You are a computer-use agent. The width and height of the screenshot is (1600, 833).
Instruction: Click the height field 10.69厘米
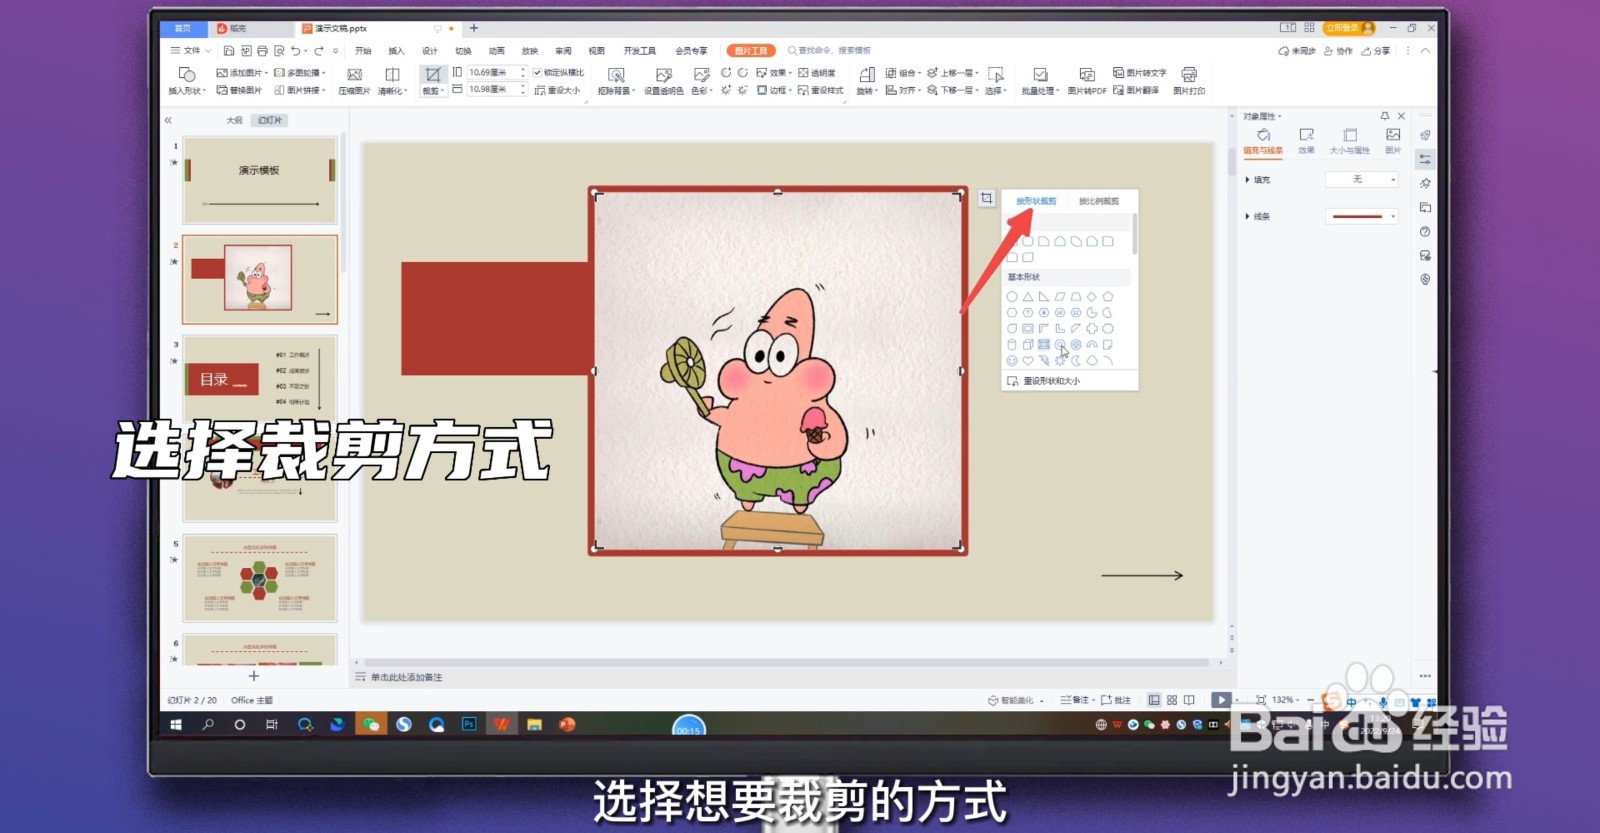(496, 73)
